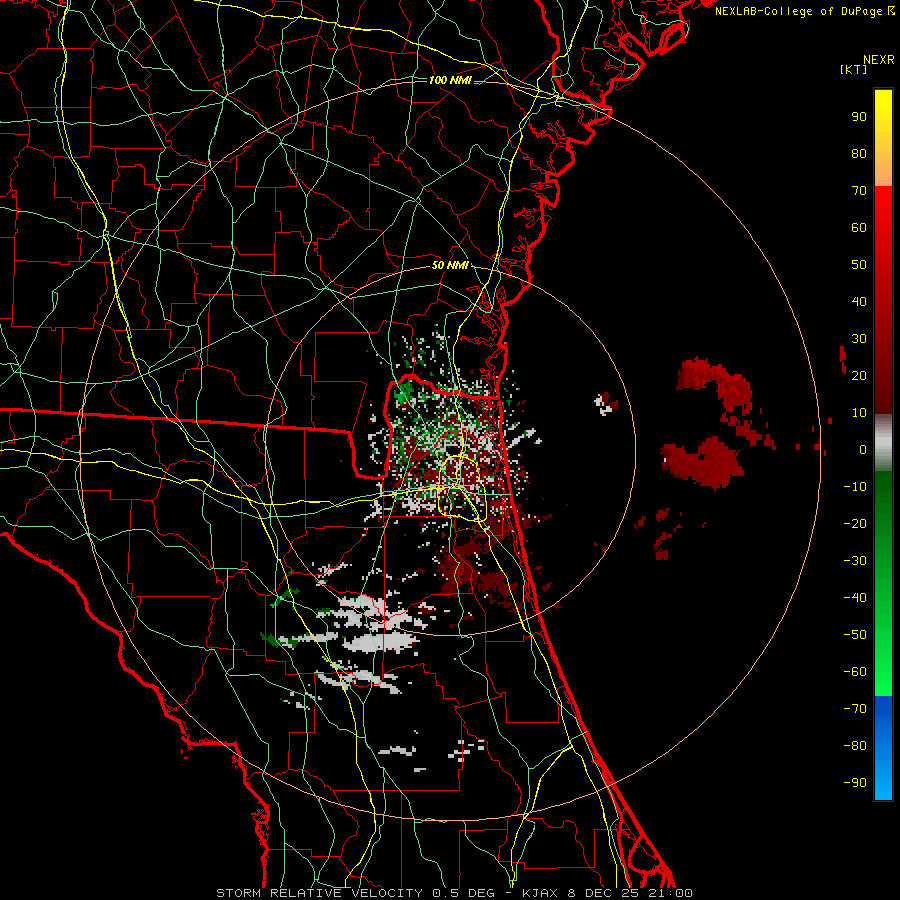Click the -60 value on velocity scale
Image resolution: width=900 pixels, height=900 pixels.
(855, 672)
